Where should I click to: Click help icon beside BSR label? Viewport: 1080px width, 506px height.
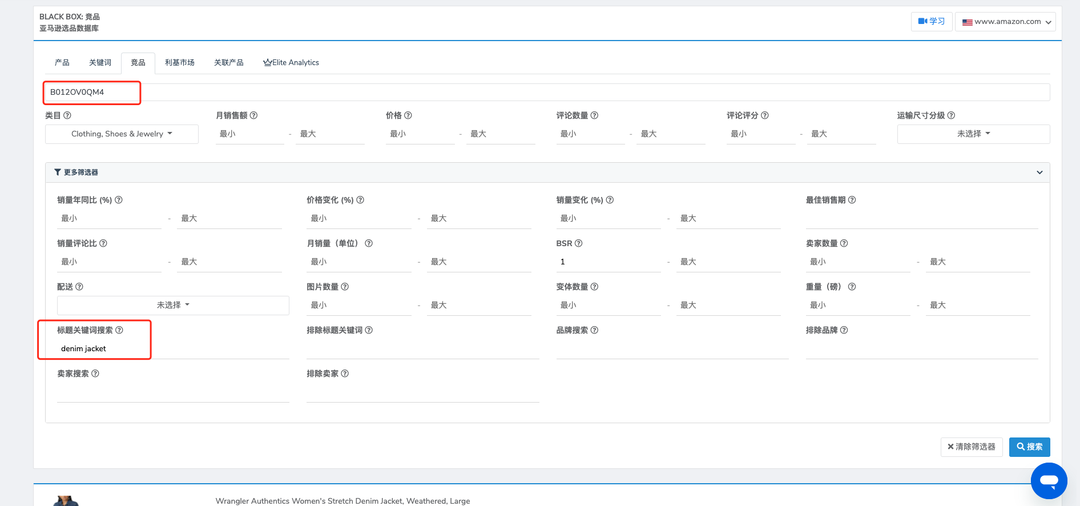pyautogui.click(x=579, y=244)
